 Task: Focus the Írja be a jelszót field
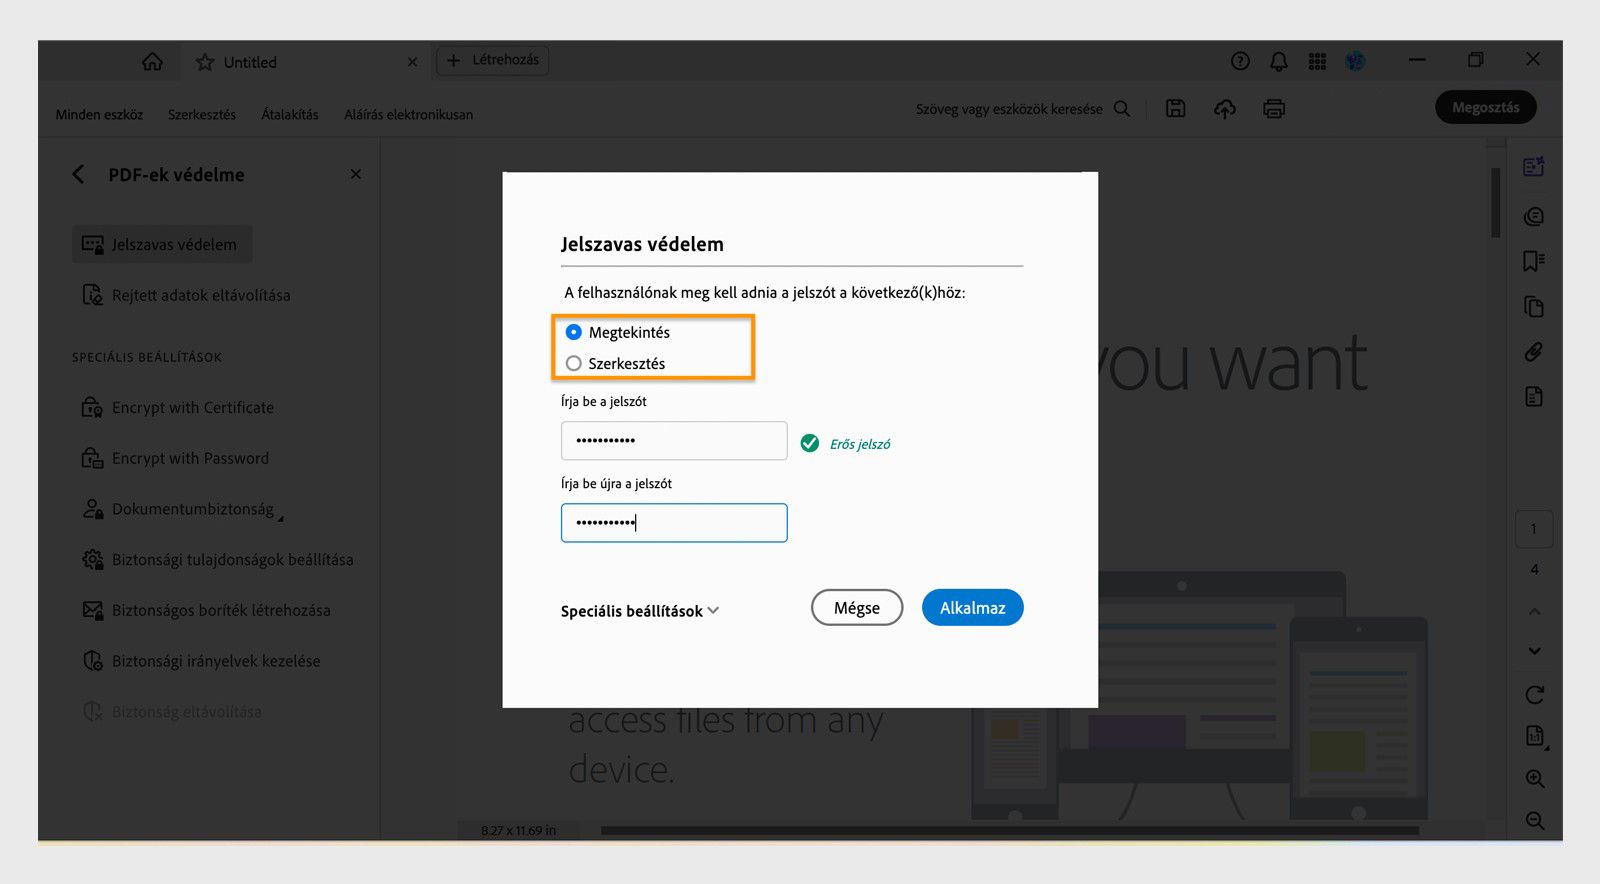click(x=674, y=440)
